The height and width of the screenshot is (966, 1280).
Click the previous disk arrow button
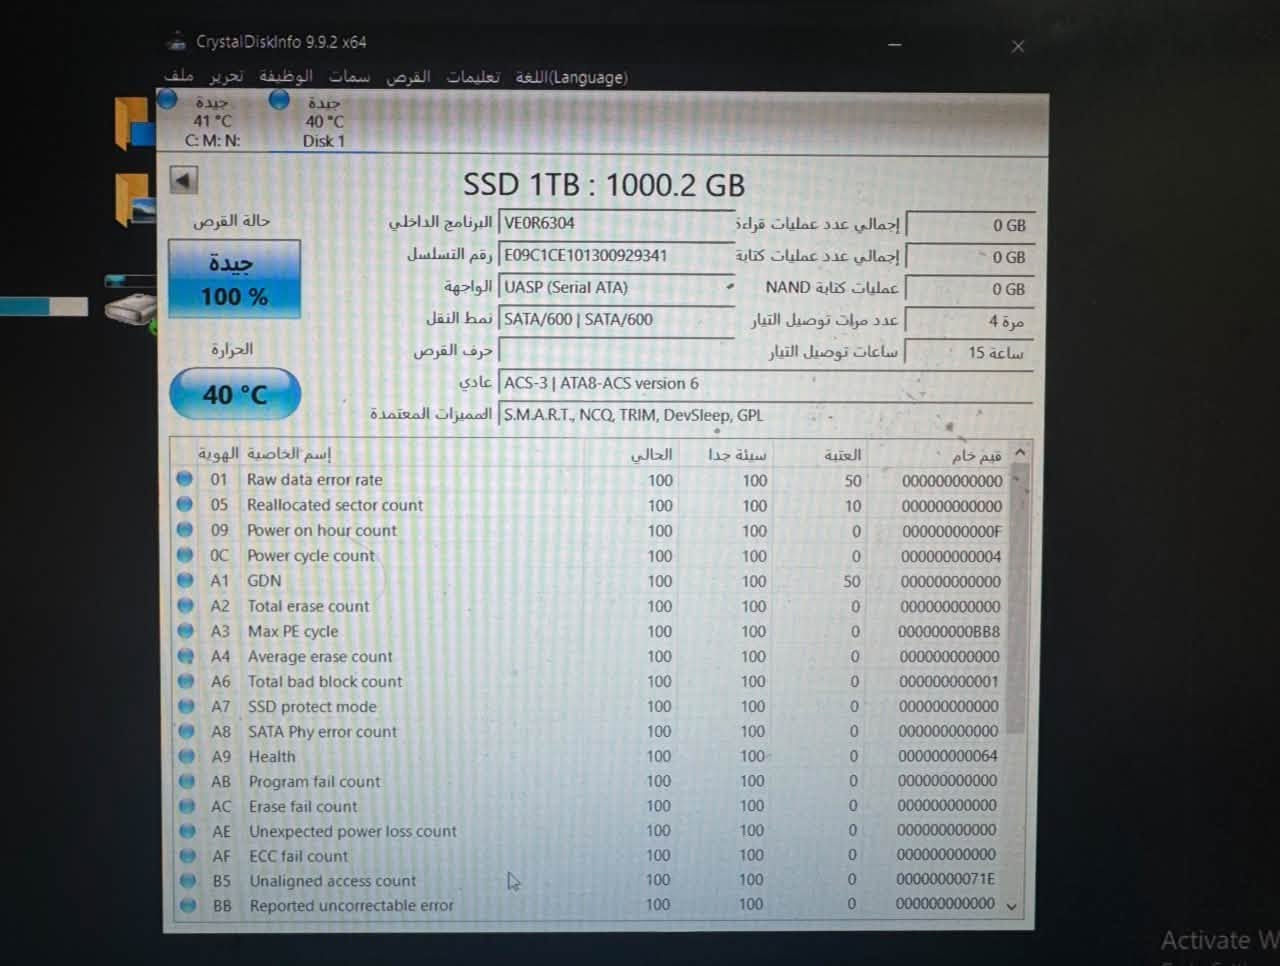[183, 180]
